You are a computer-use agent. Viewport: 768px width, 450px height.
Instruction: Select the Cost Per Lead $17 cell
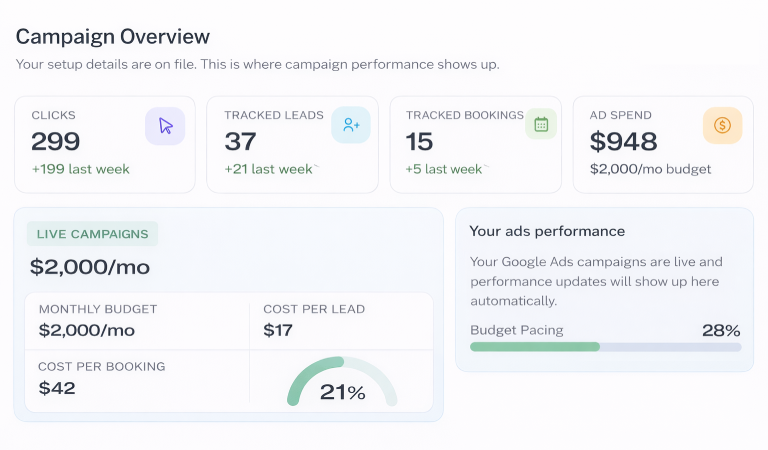pos(340,320)
